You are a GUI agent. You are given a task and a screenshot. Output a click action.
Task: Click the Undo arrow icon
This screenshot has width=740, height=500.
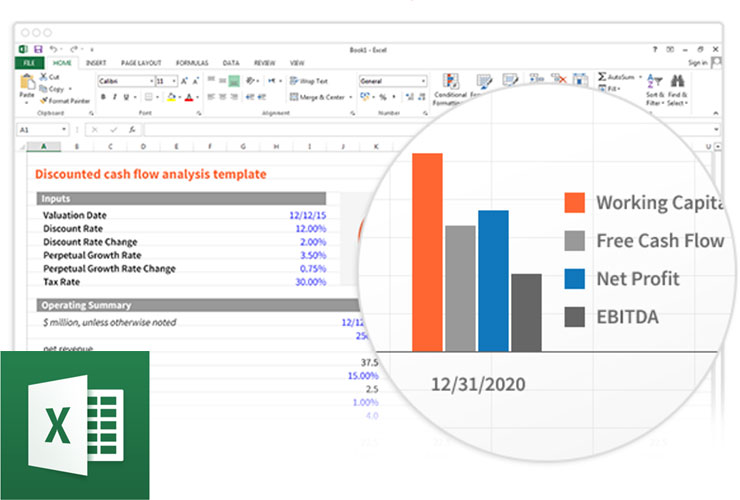pos(53,49)
